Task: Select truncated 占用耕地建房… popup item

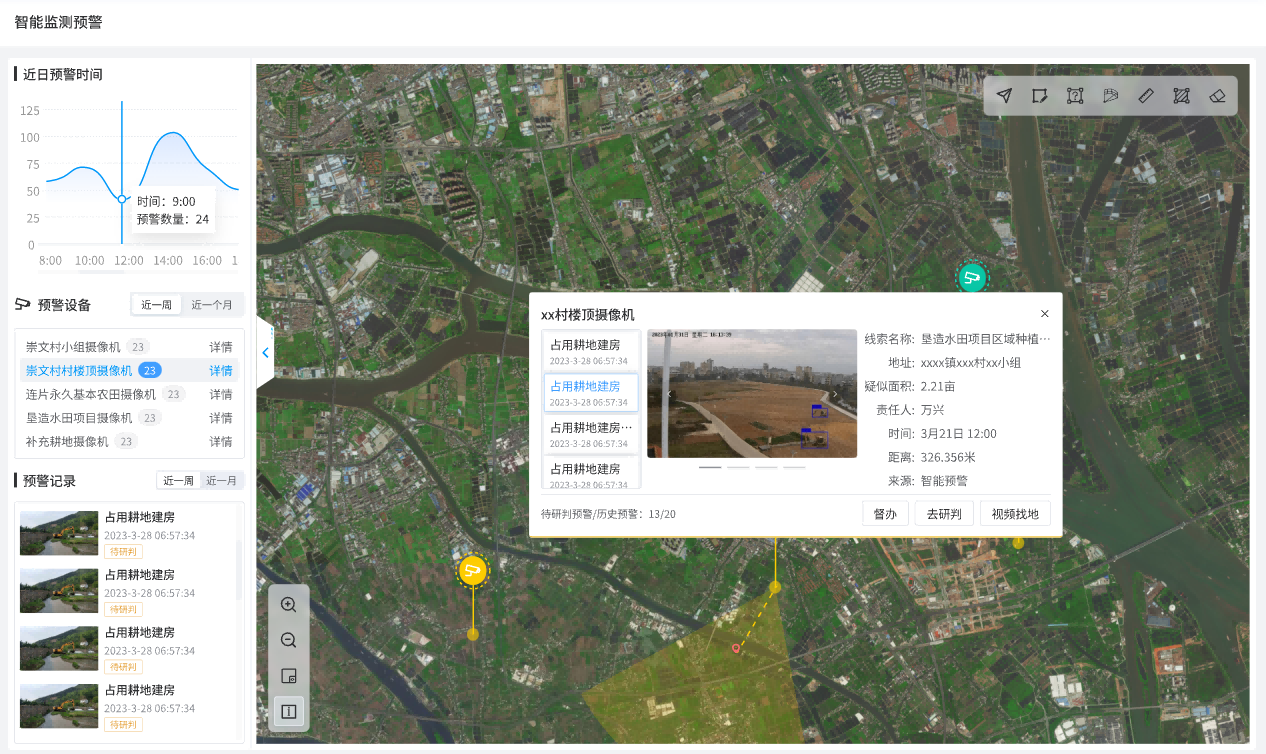Action: (591, 434)
